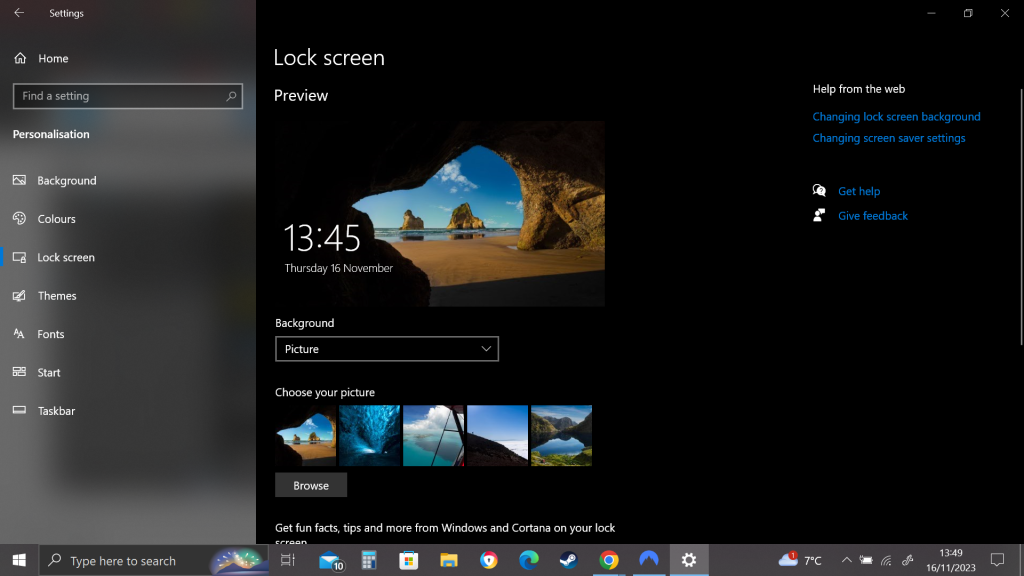Click the Start tiles icon in sidebar
Screen dimensions: 1024x576
pos(19,372)
